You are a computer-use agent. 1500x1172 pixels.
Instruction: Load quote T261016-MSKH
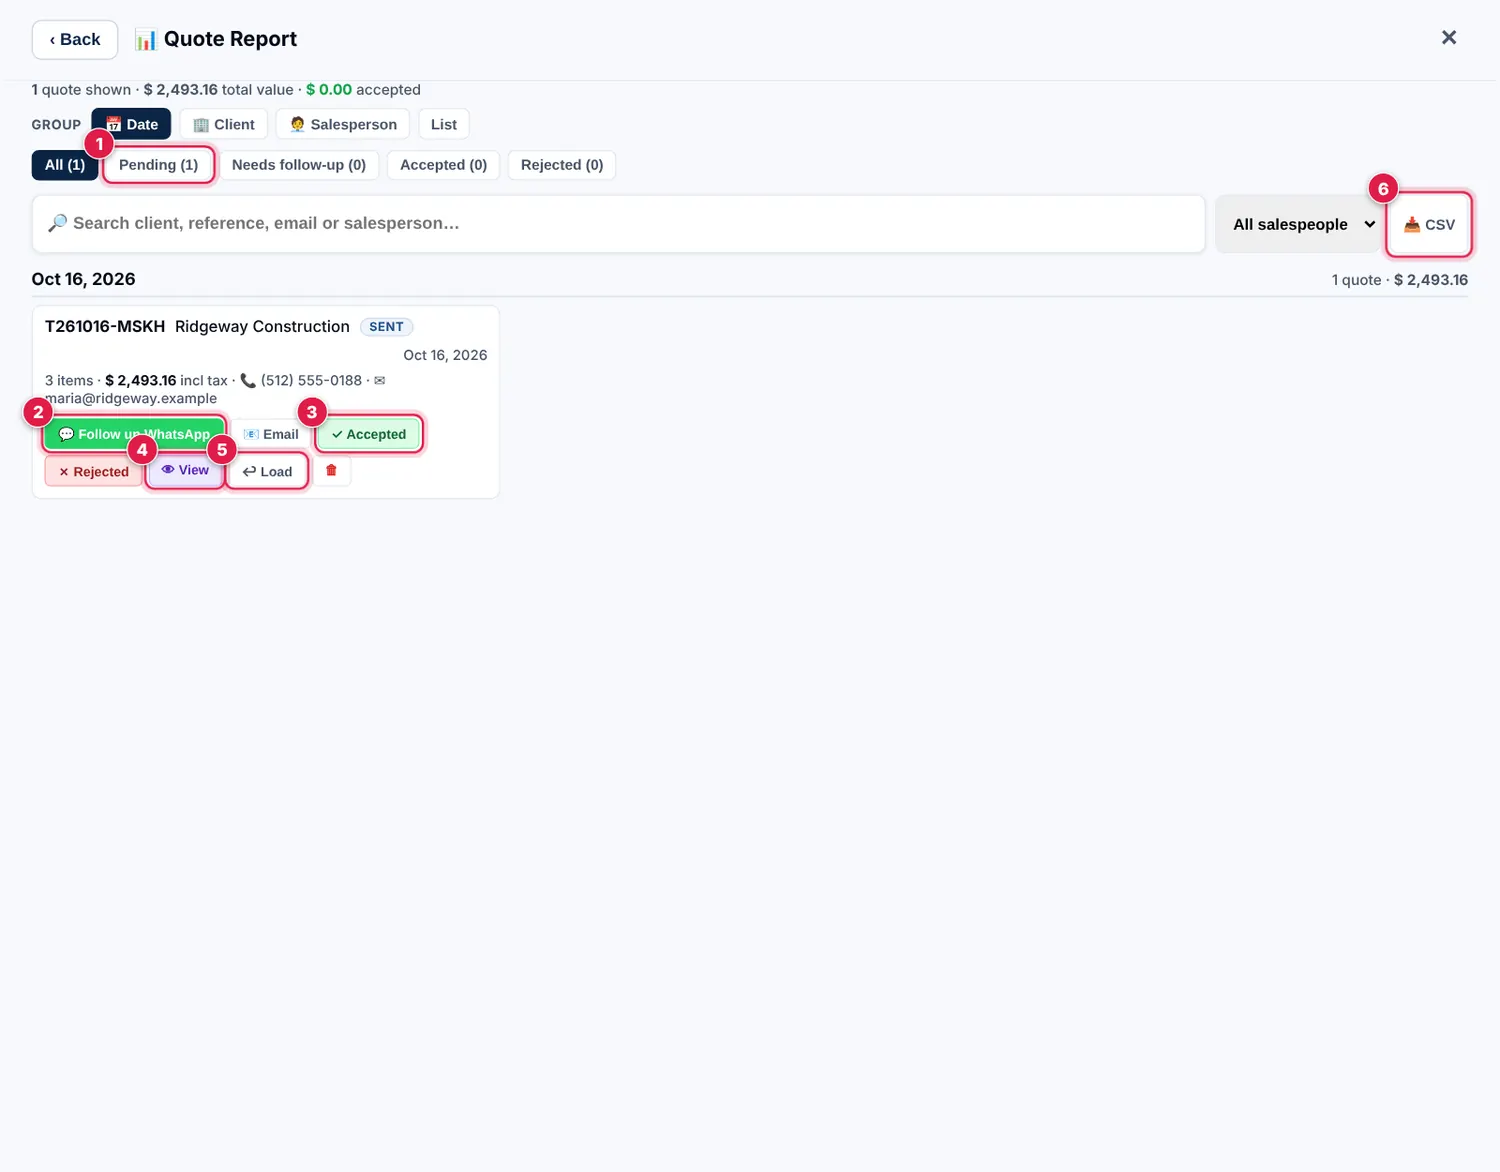click(267, 472)
